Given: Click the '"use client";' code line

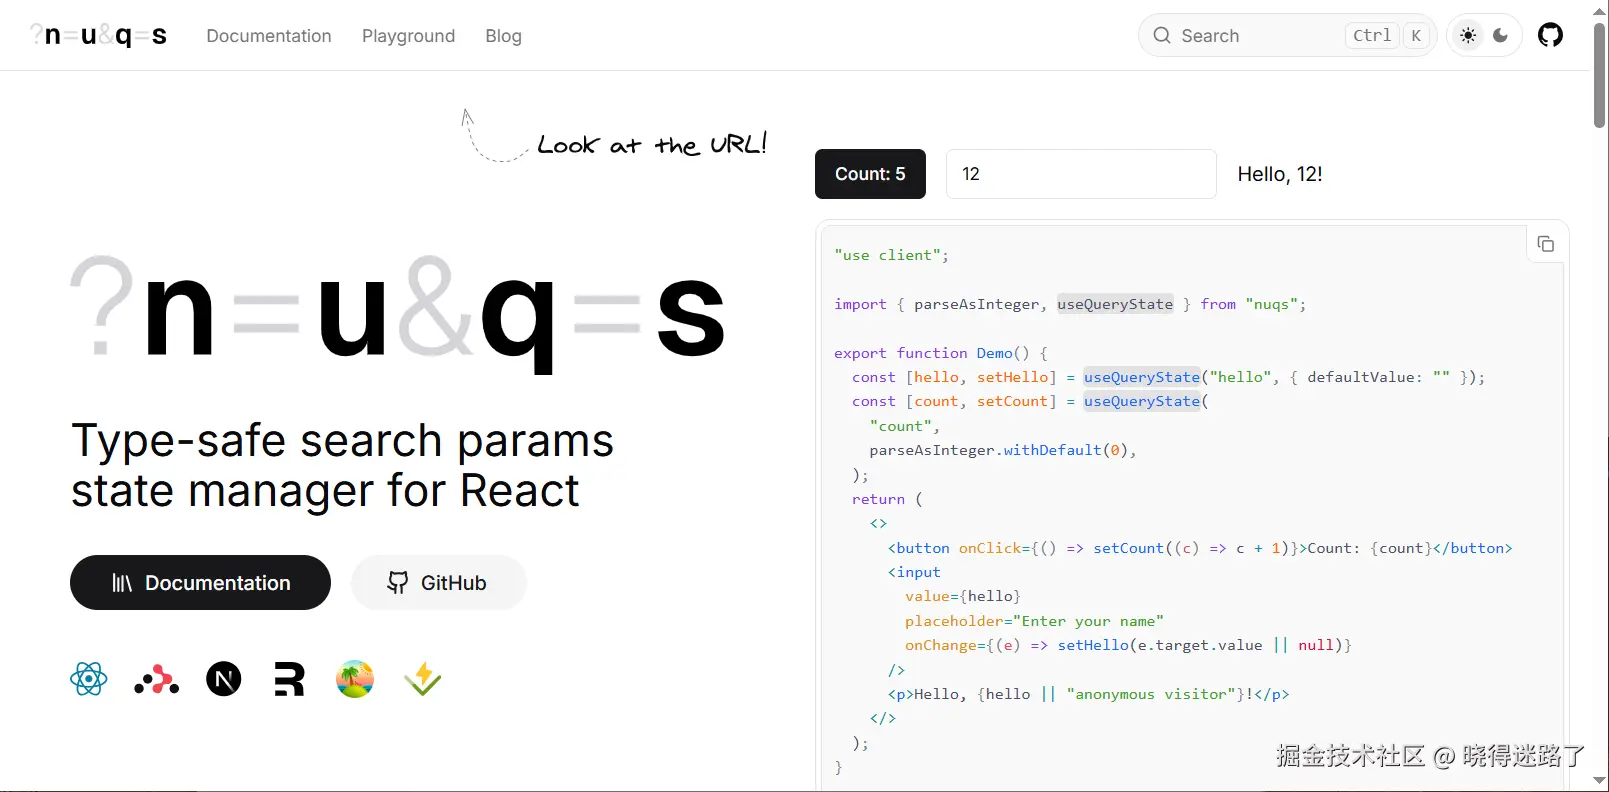Looking at the screenshot, I should pyautogui.click(x=891, y=255).
